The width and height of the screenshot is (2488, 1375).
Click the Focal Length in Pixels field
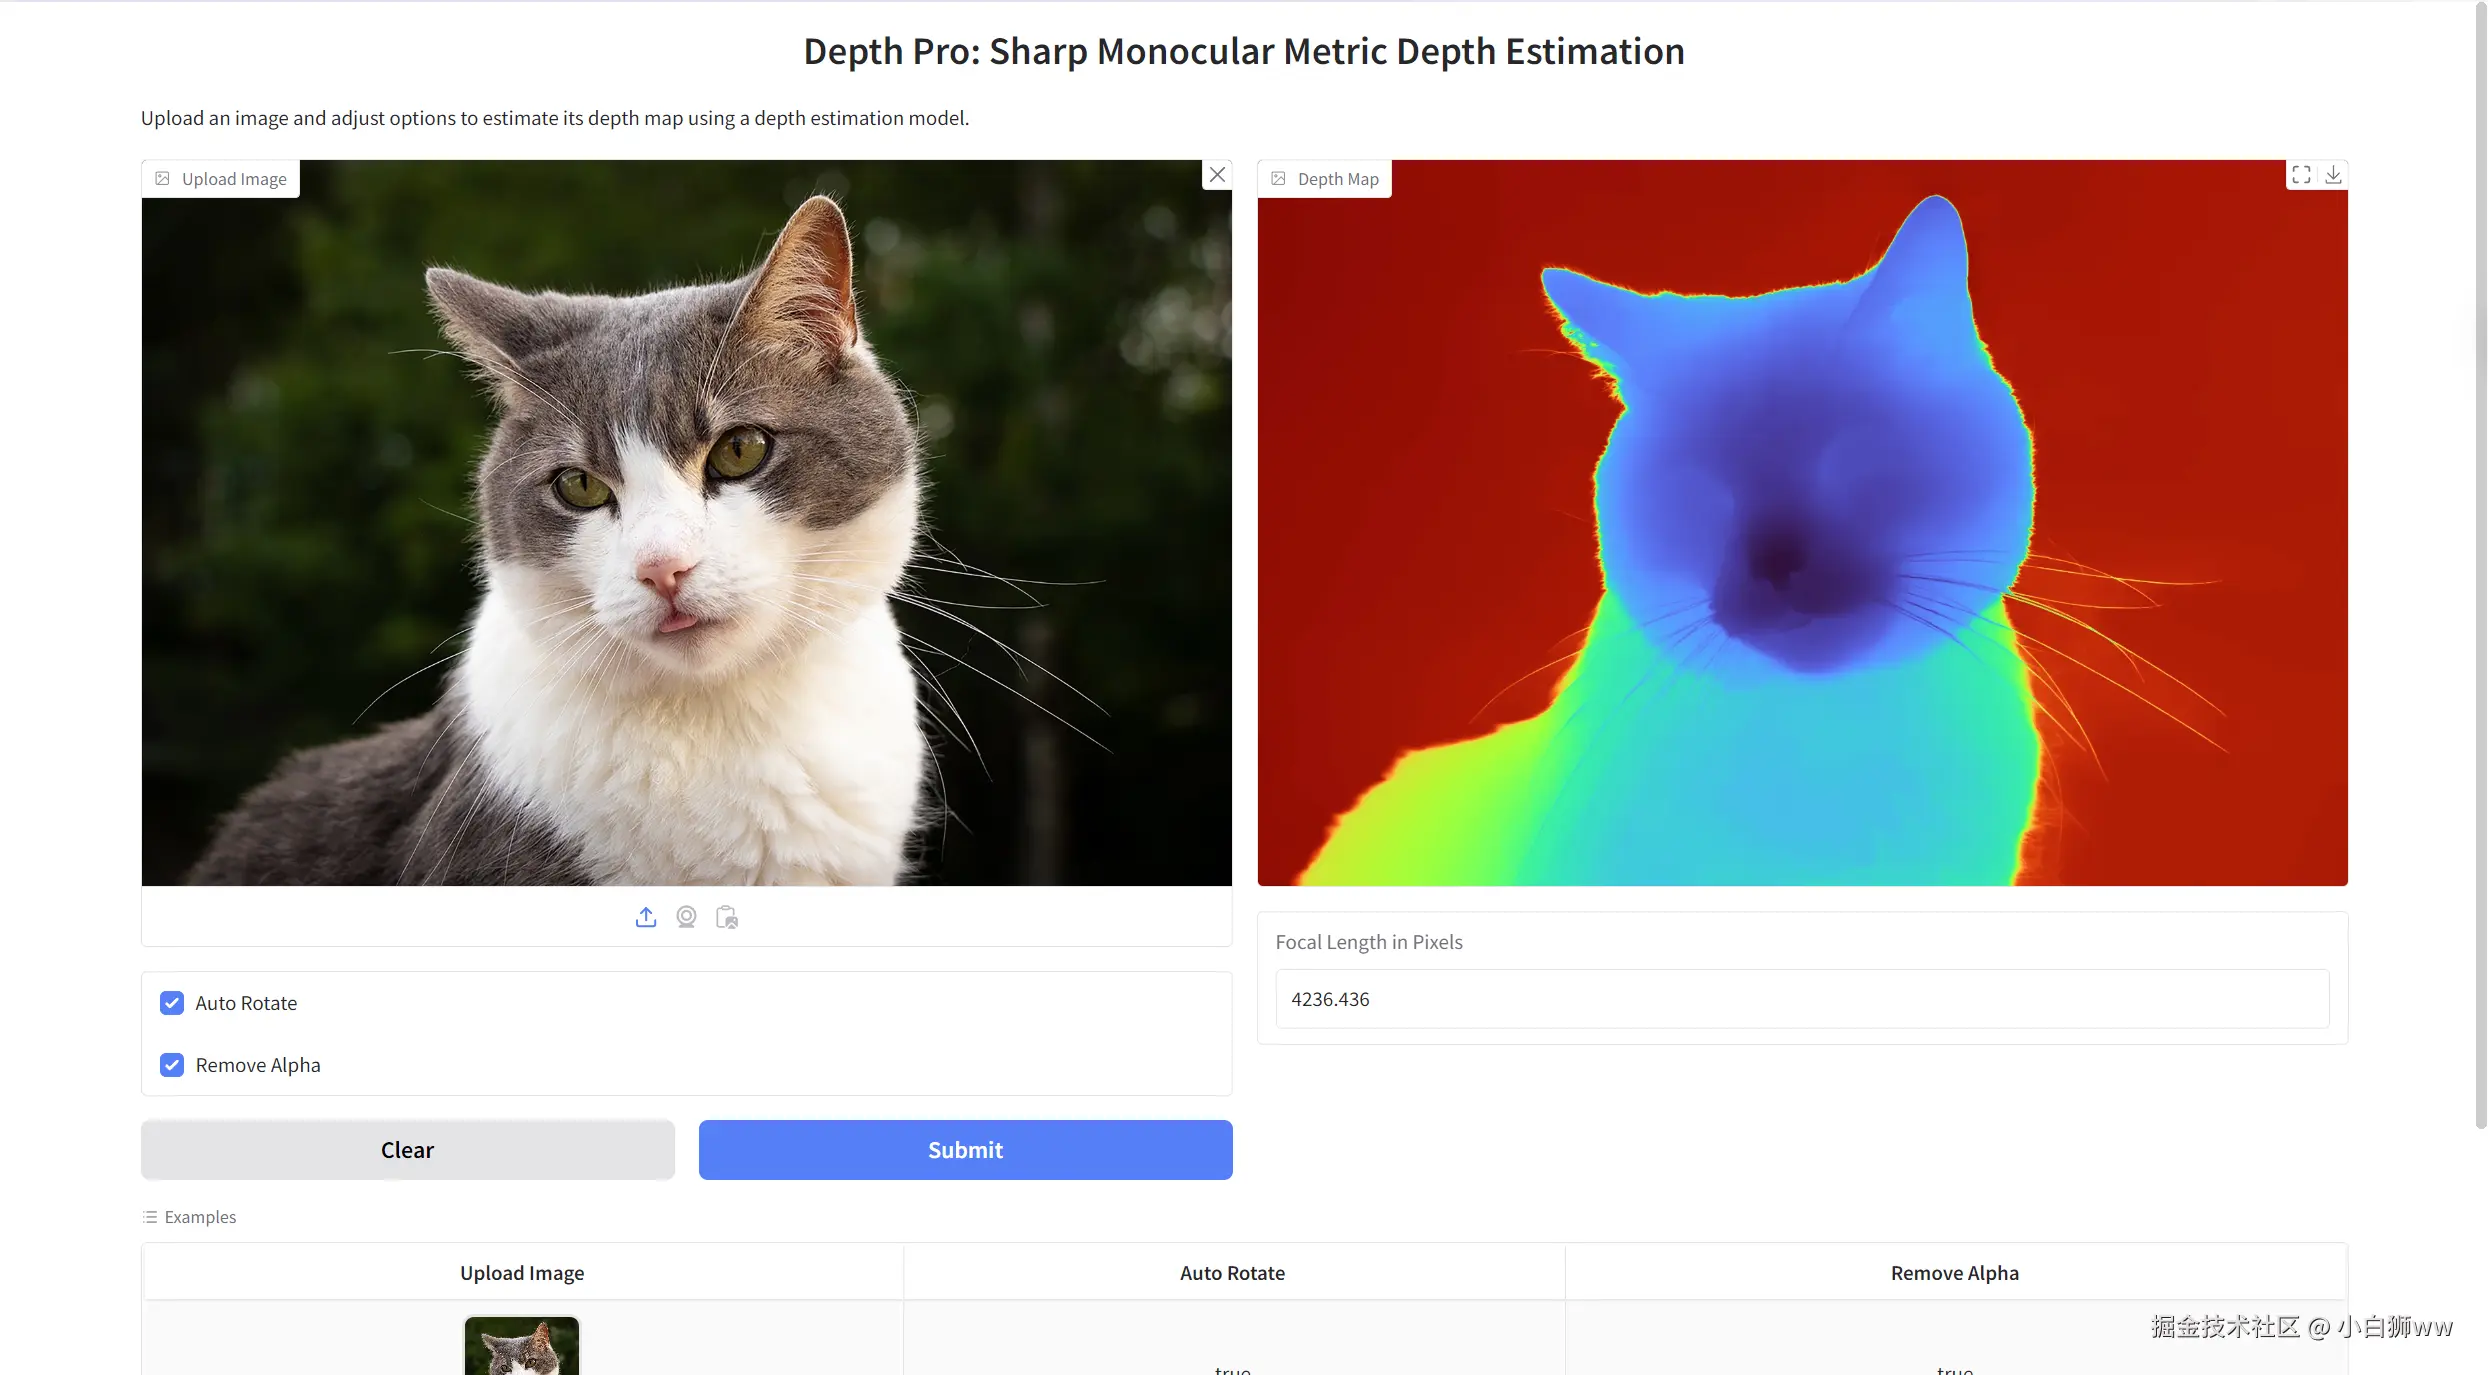coord(1801,999)
